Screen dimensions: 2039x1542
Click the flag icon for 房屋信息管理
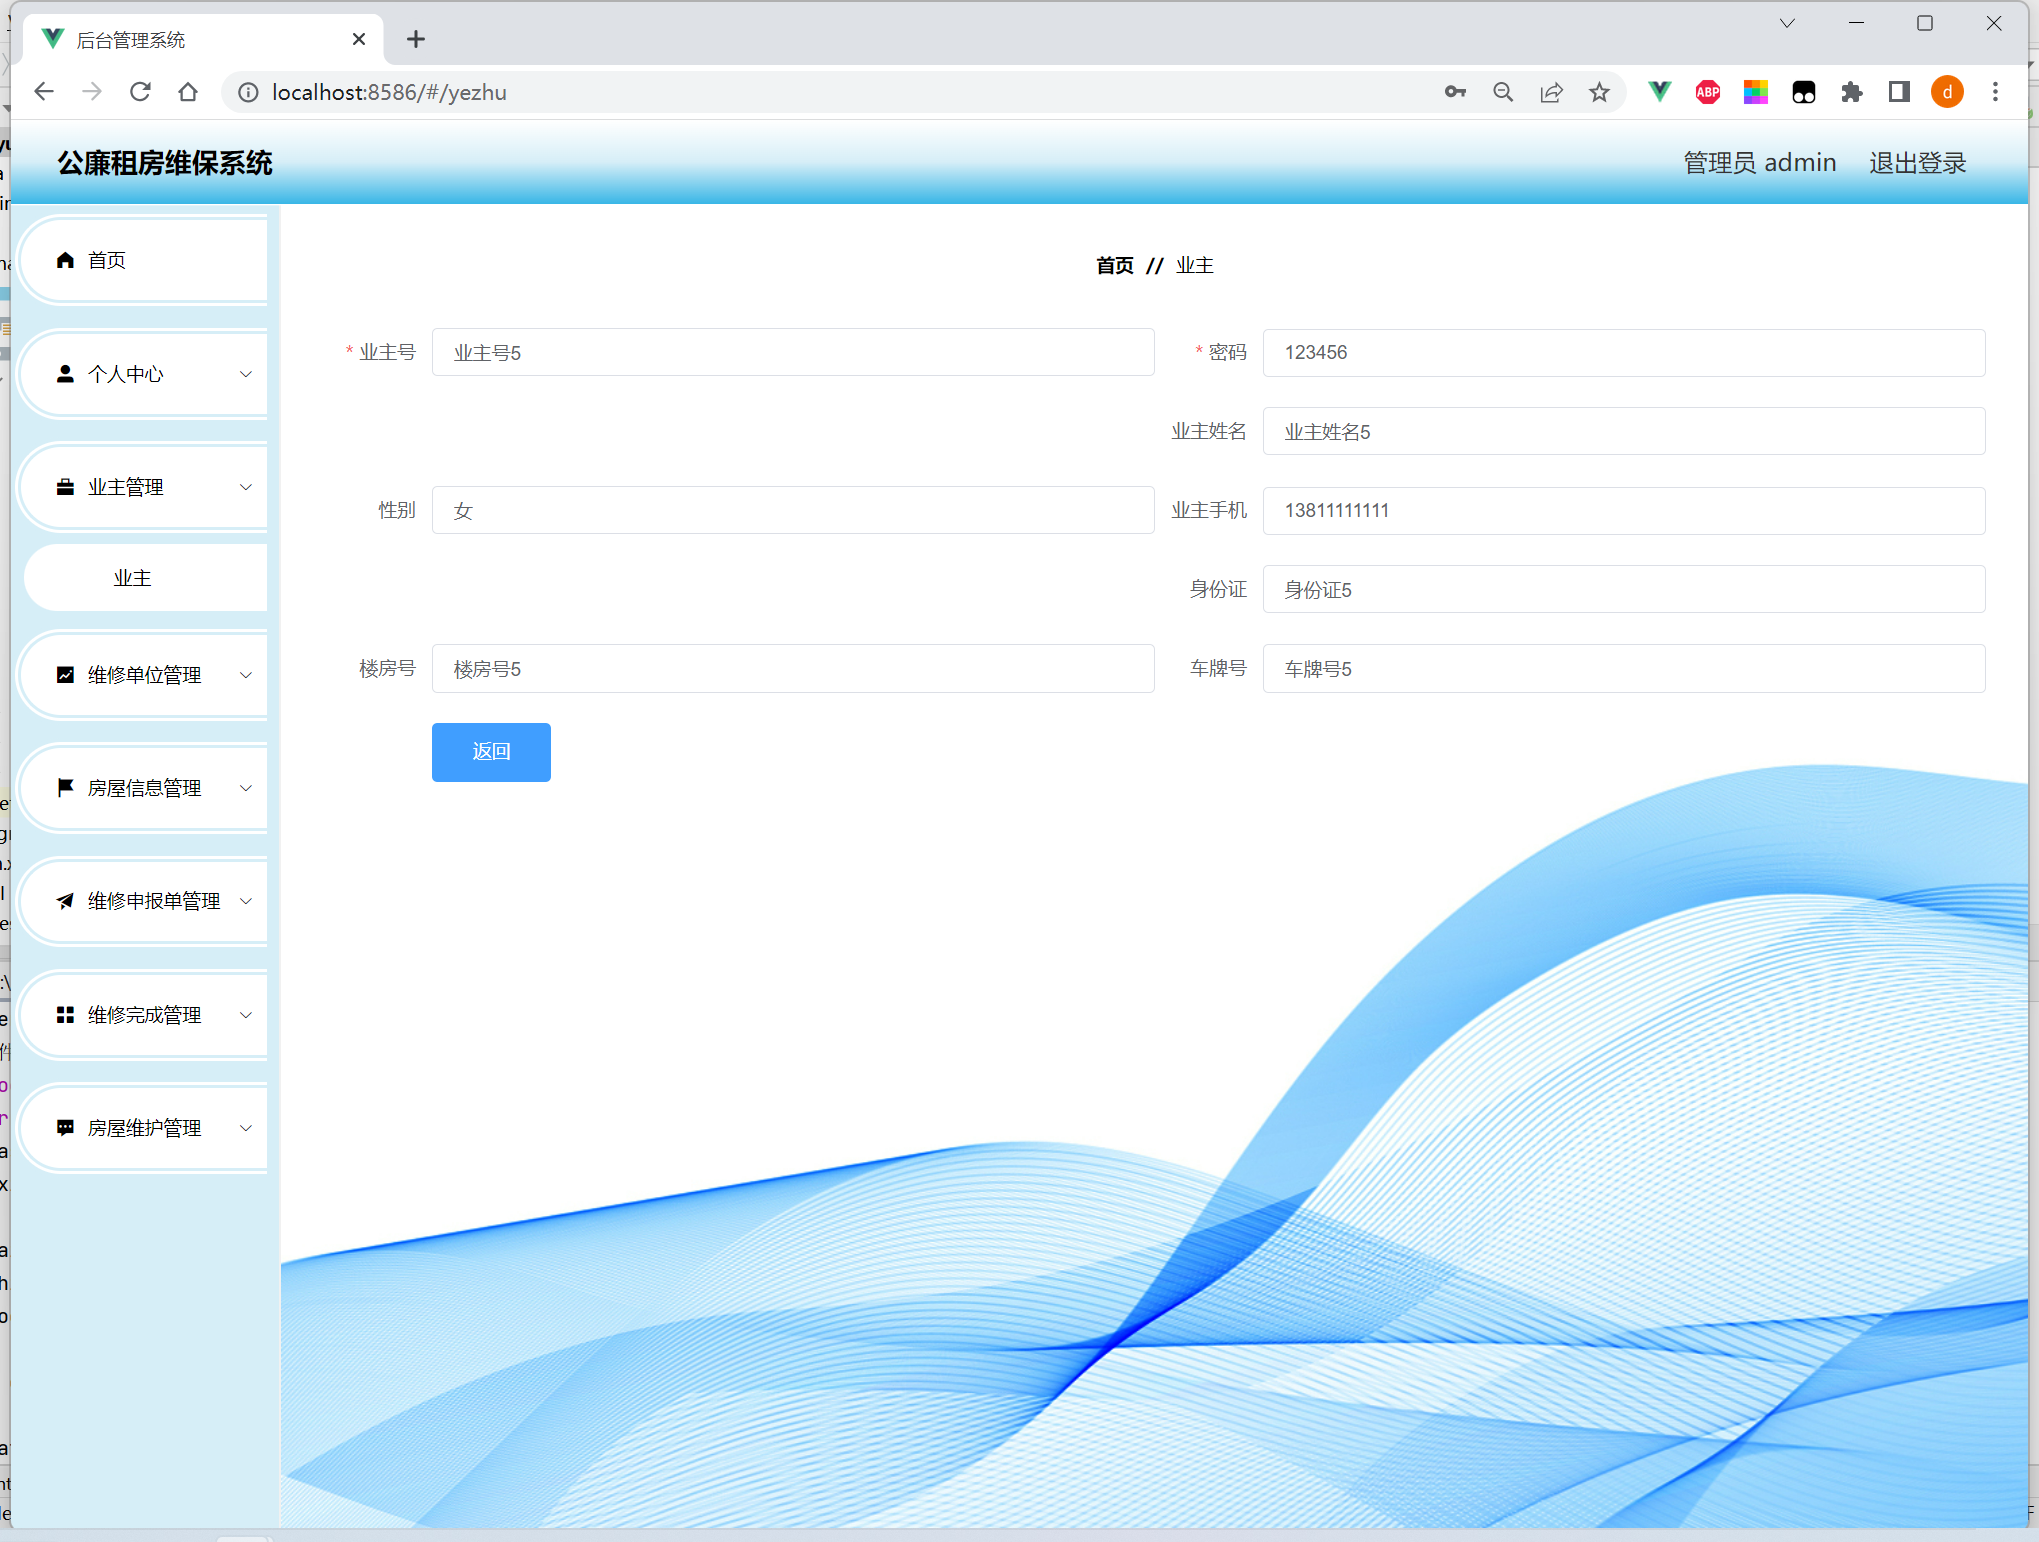pos(66,788)
